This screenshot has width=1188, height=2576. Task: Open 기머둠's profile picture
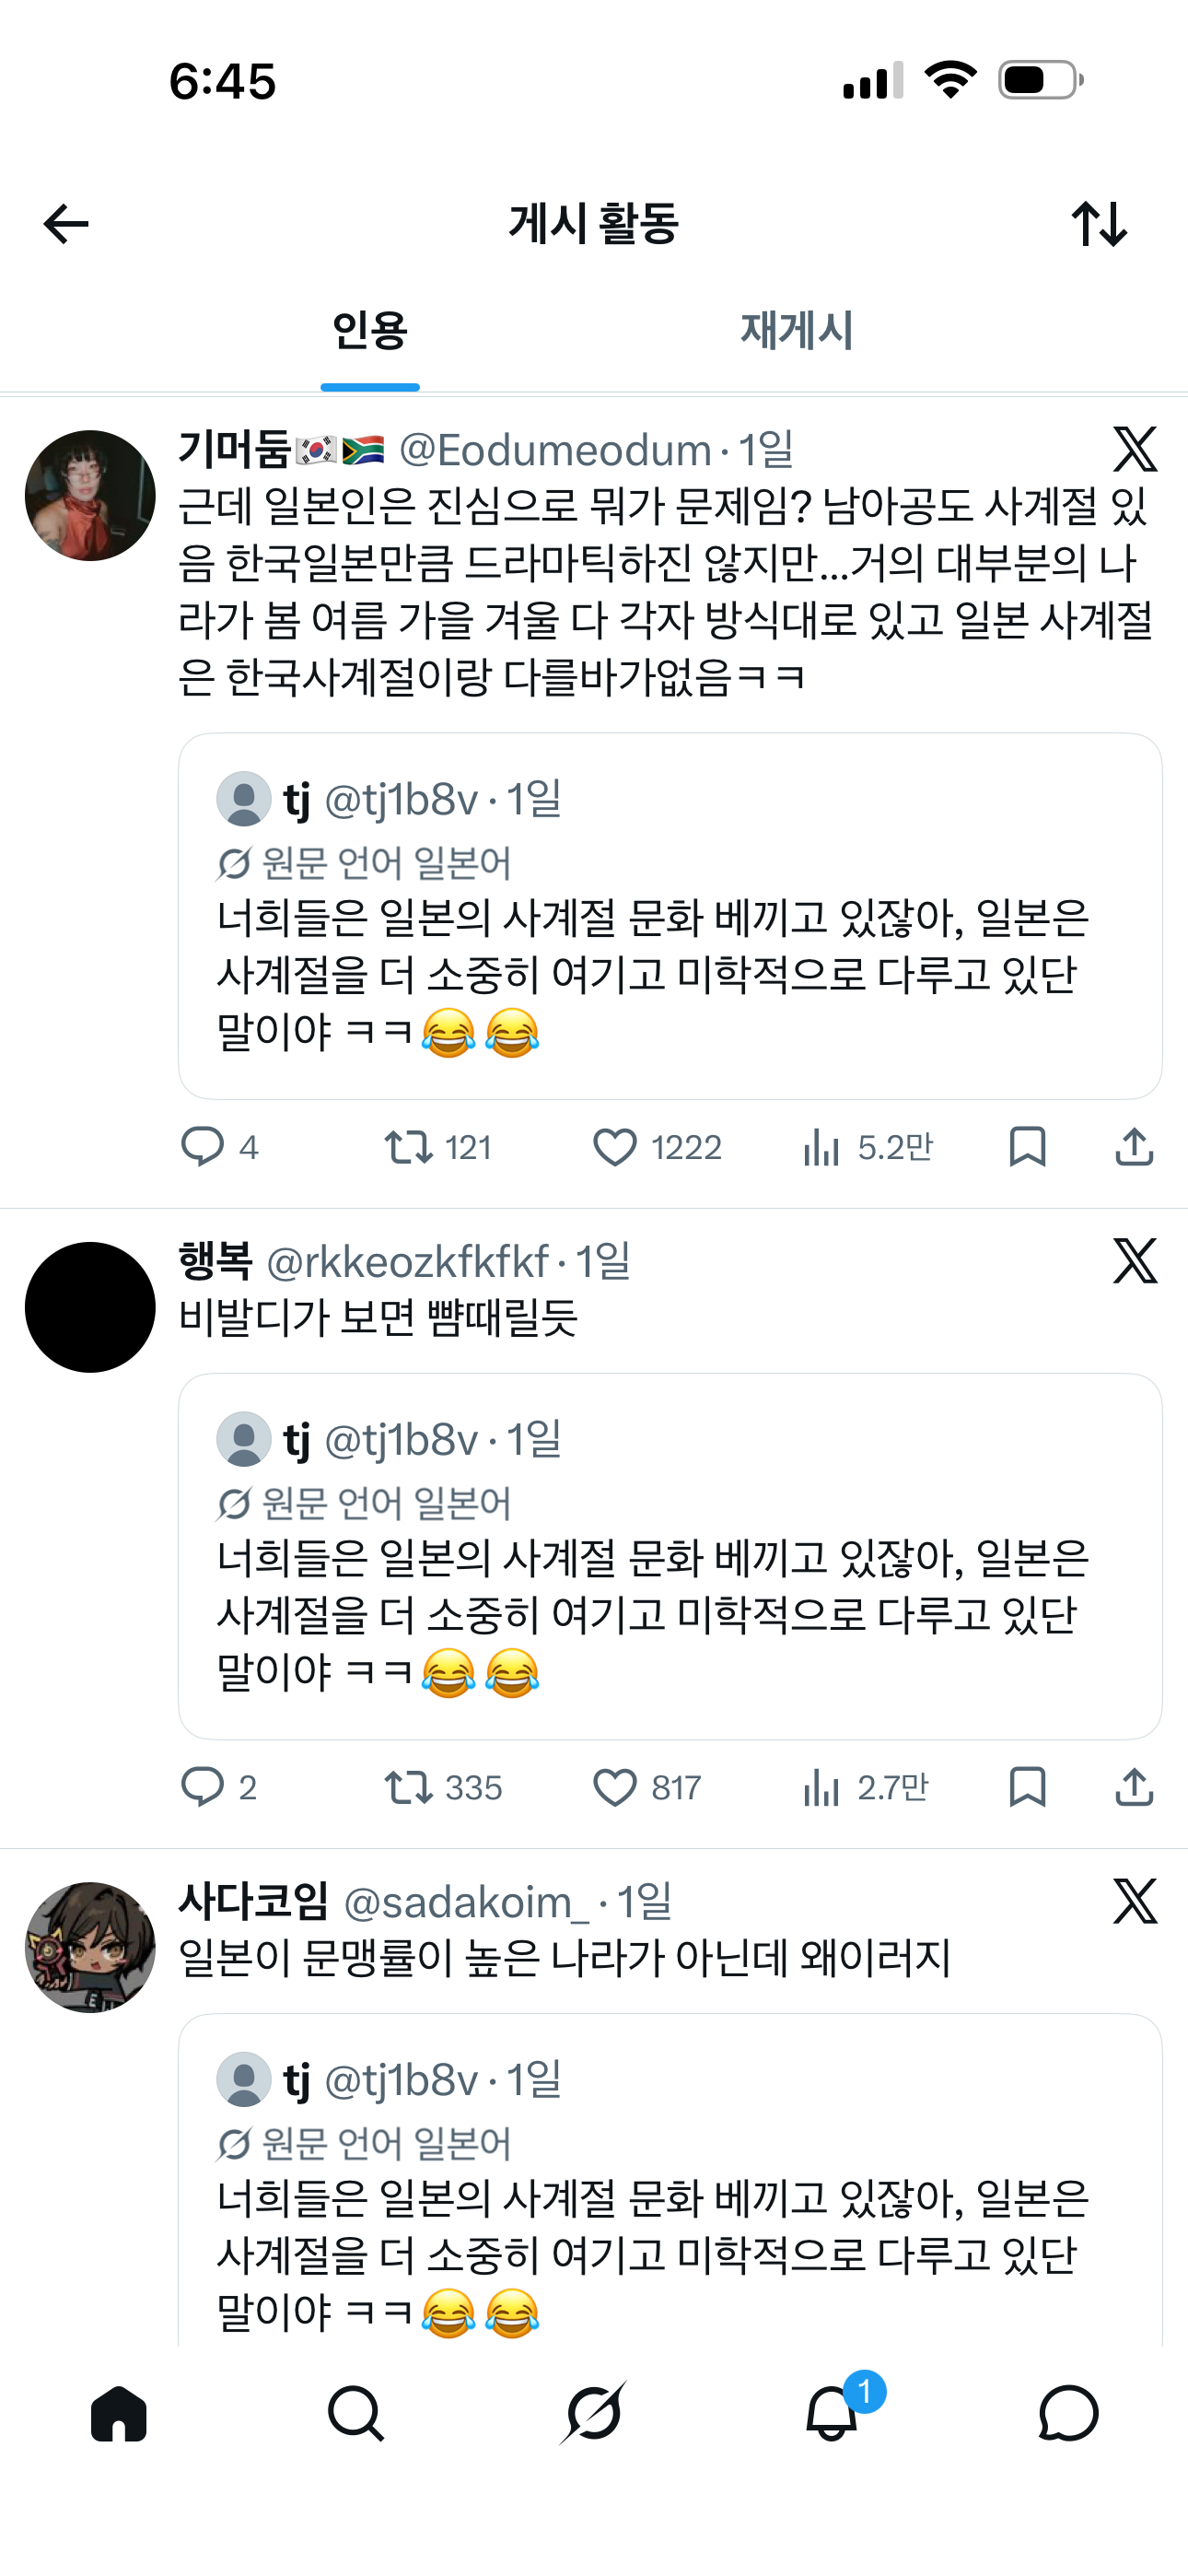(90, 496)
